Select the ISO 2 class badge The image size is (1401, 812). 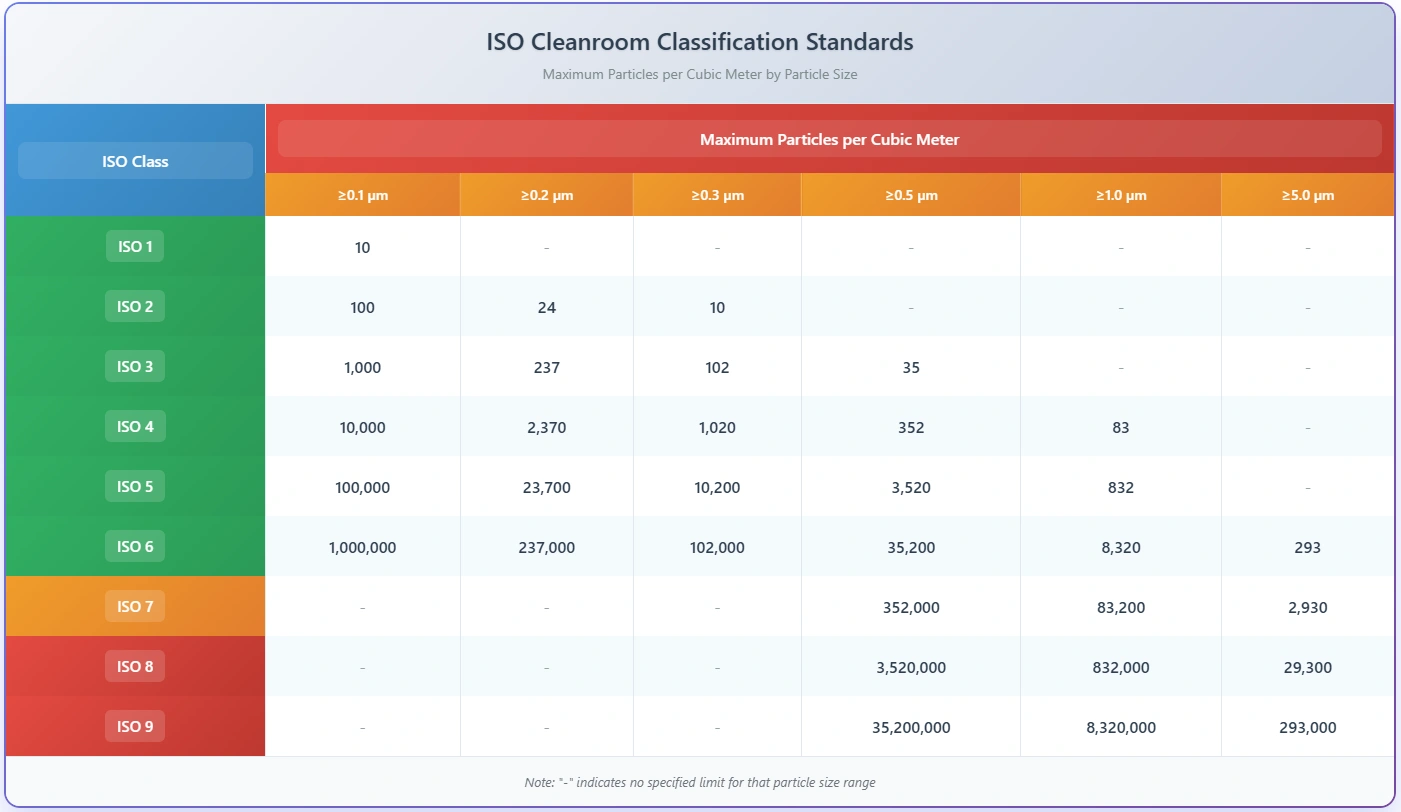point(135,306)
